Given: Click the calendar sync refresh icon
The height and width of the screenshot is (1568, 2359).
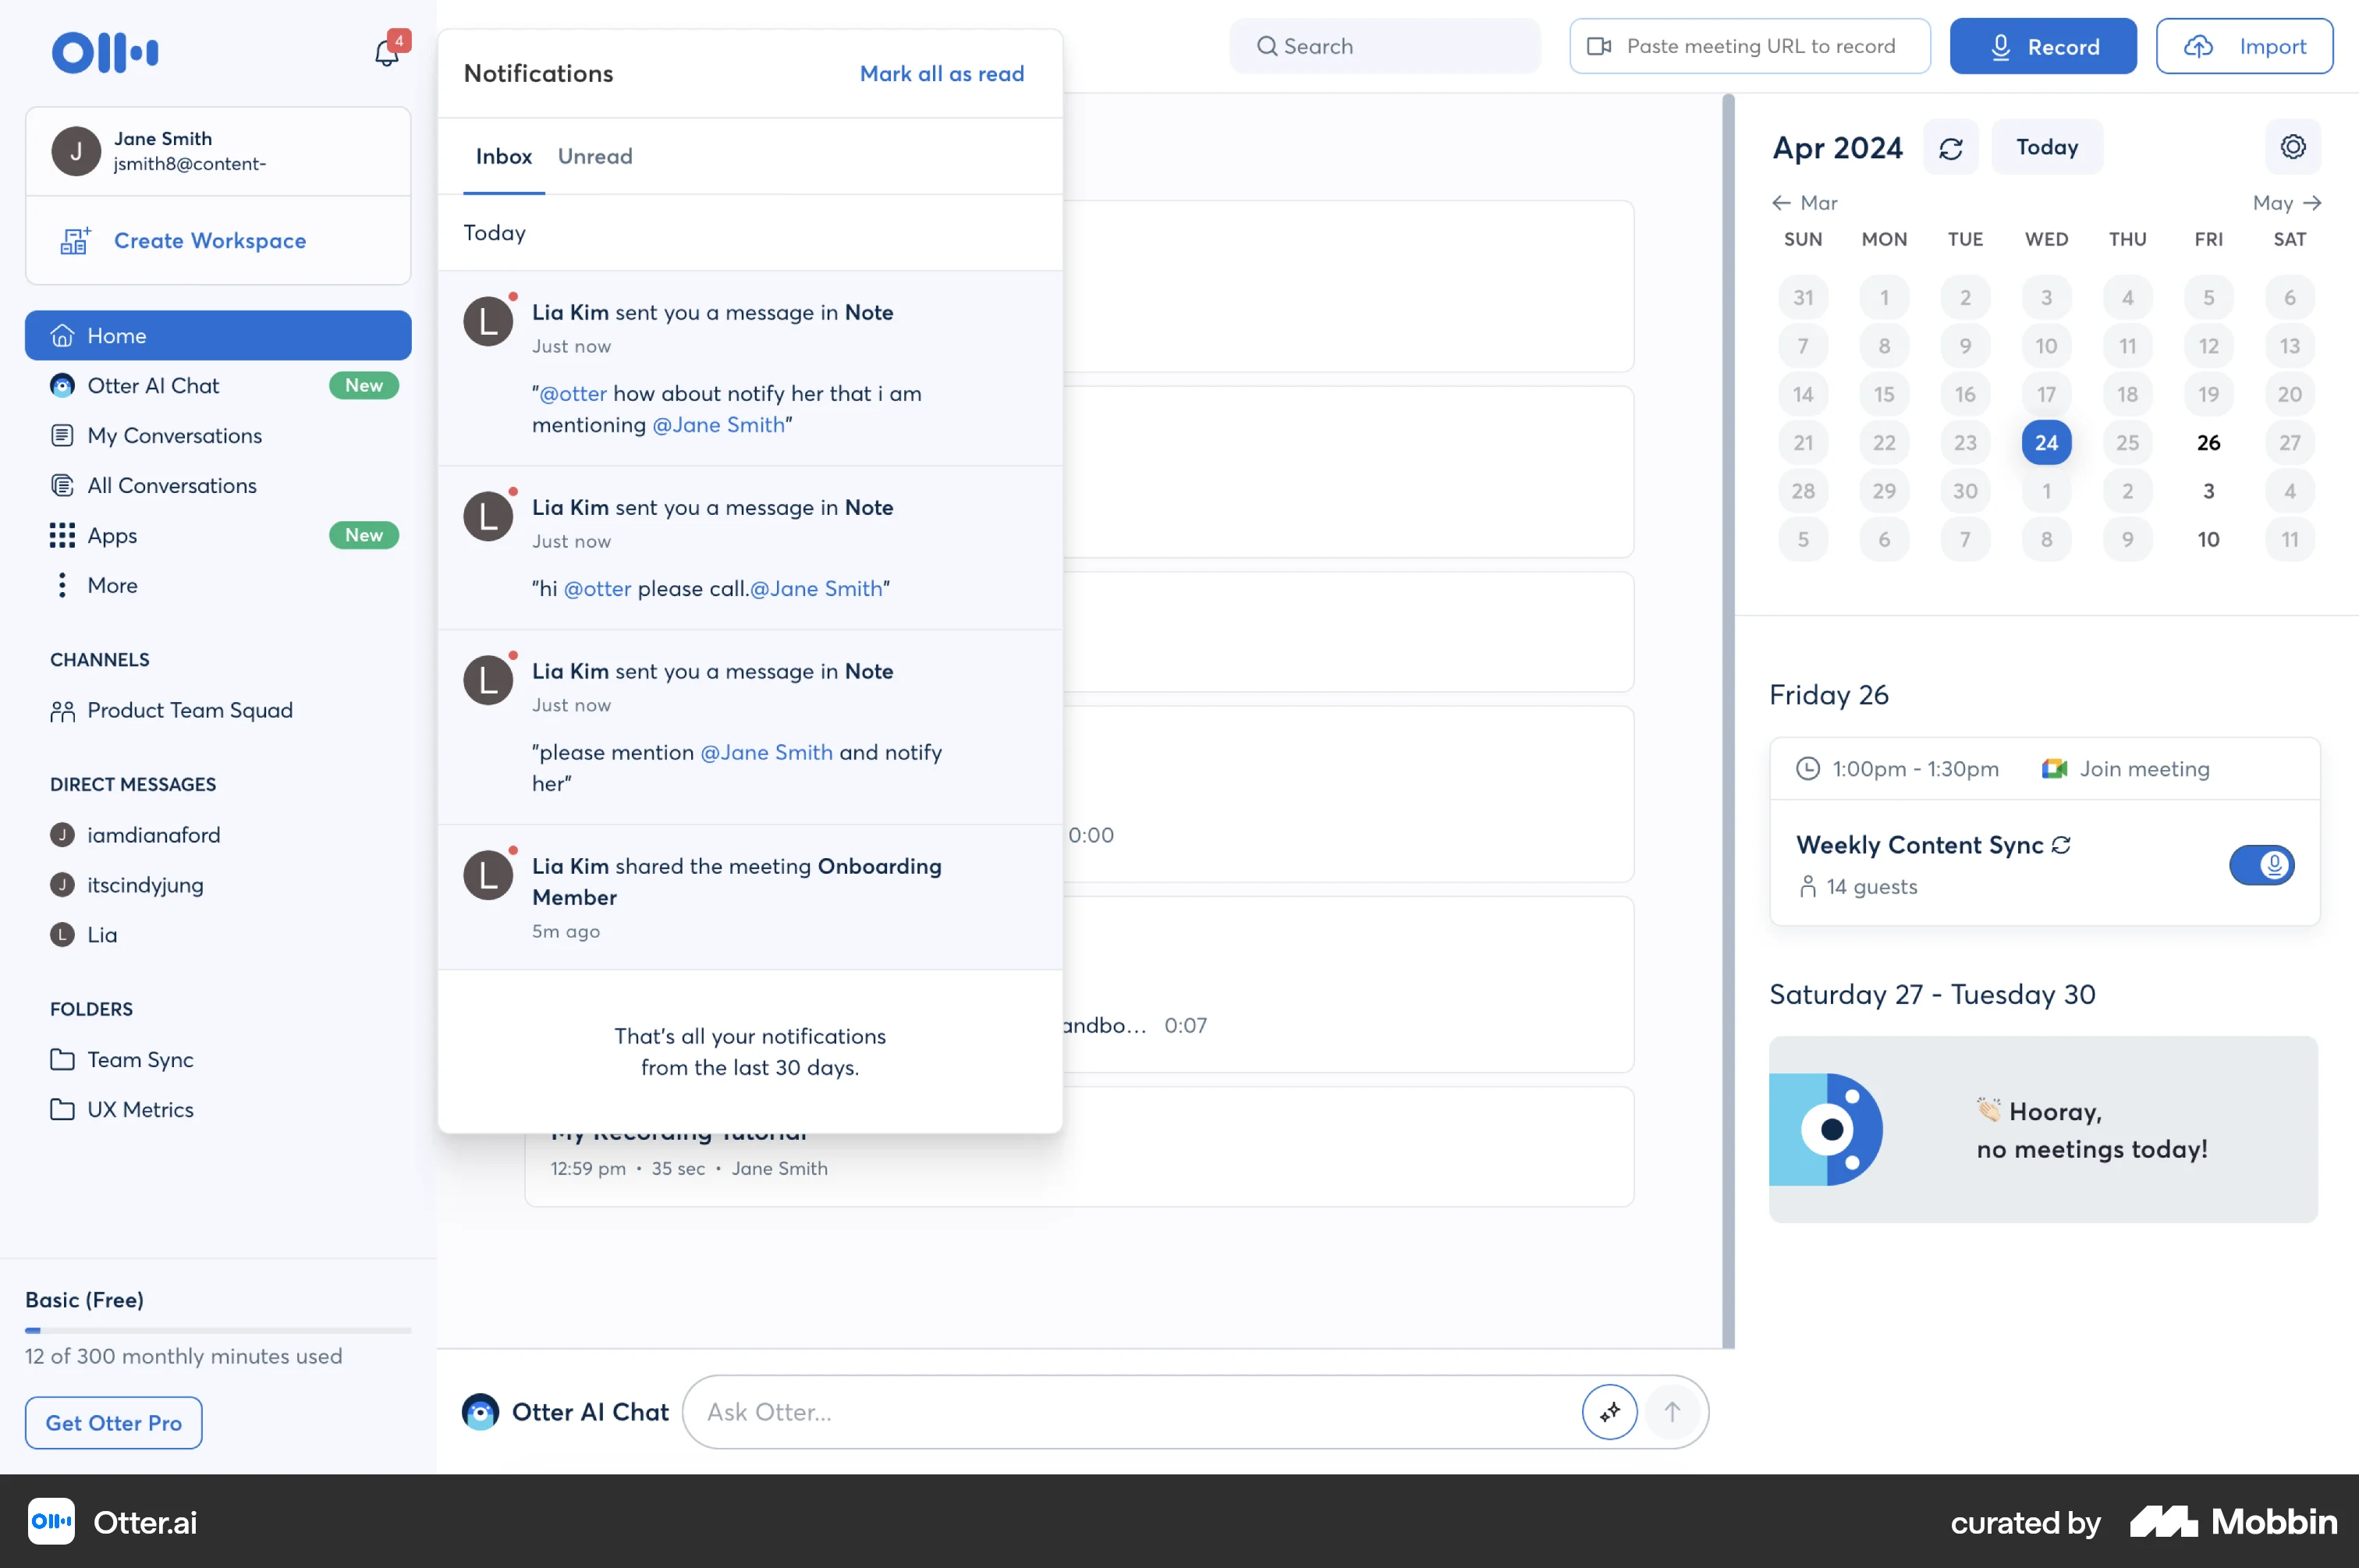Looking at the screenshot, I should point(1950,148).
